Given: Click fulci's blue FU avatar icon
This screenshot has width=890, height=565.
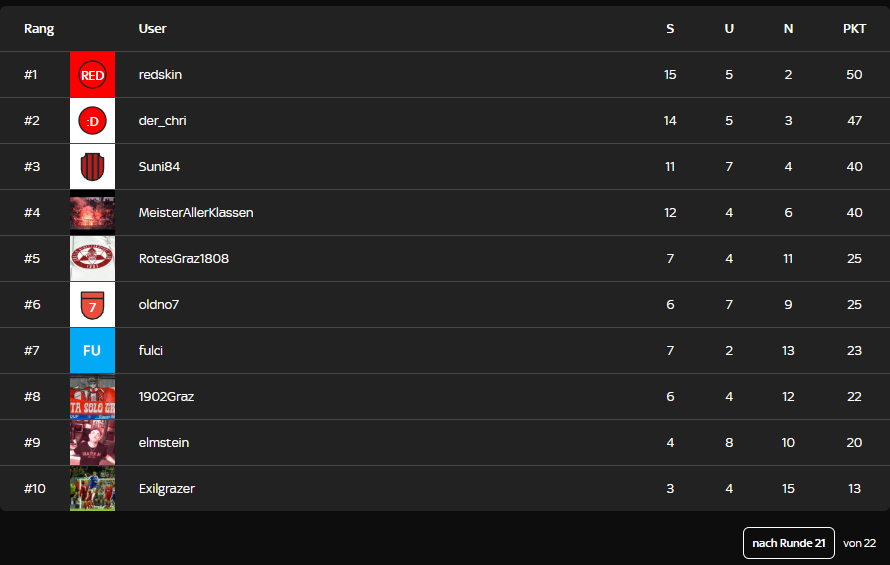Looking at the screenshot, I should 92,351.
